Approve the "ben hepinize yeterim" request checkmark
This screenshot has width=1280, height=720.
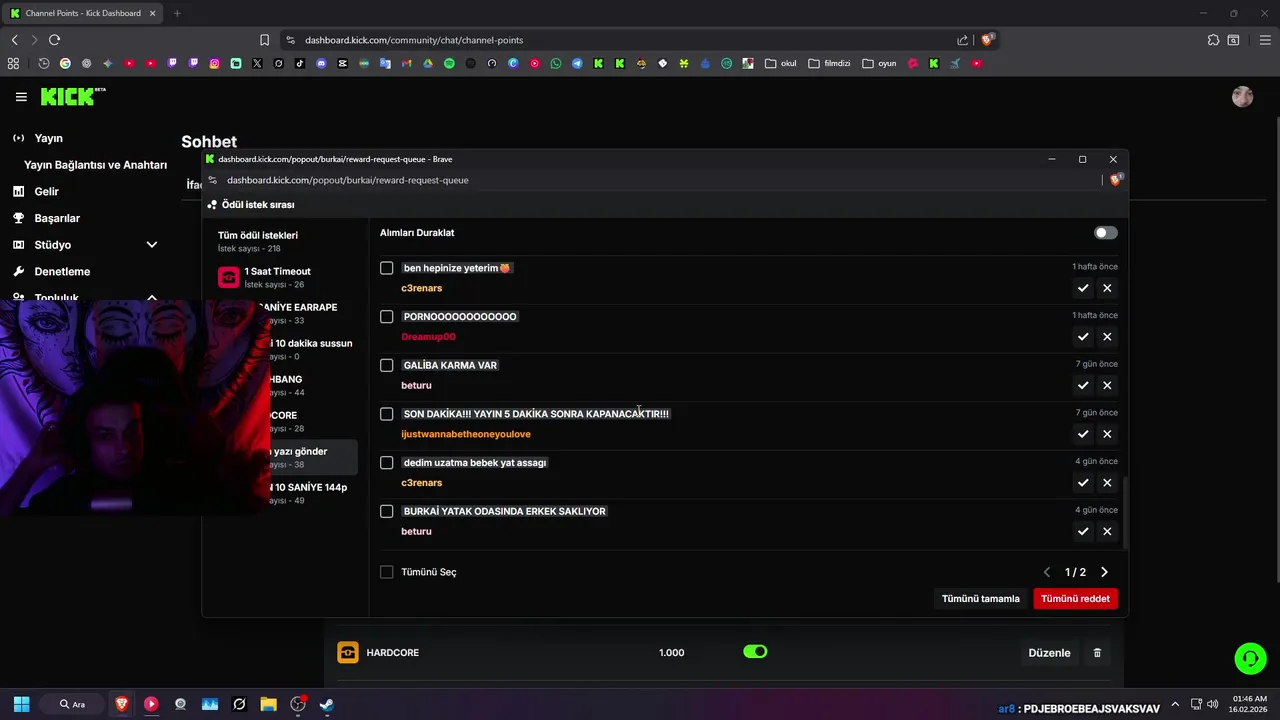(x=1083, y=288)
